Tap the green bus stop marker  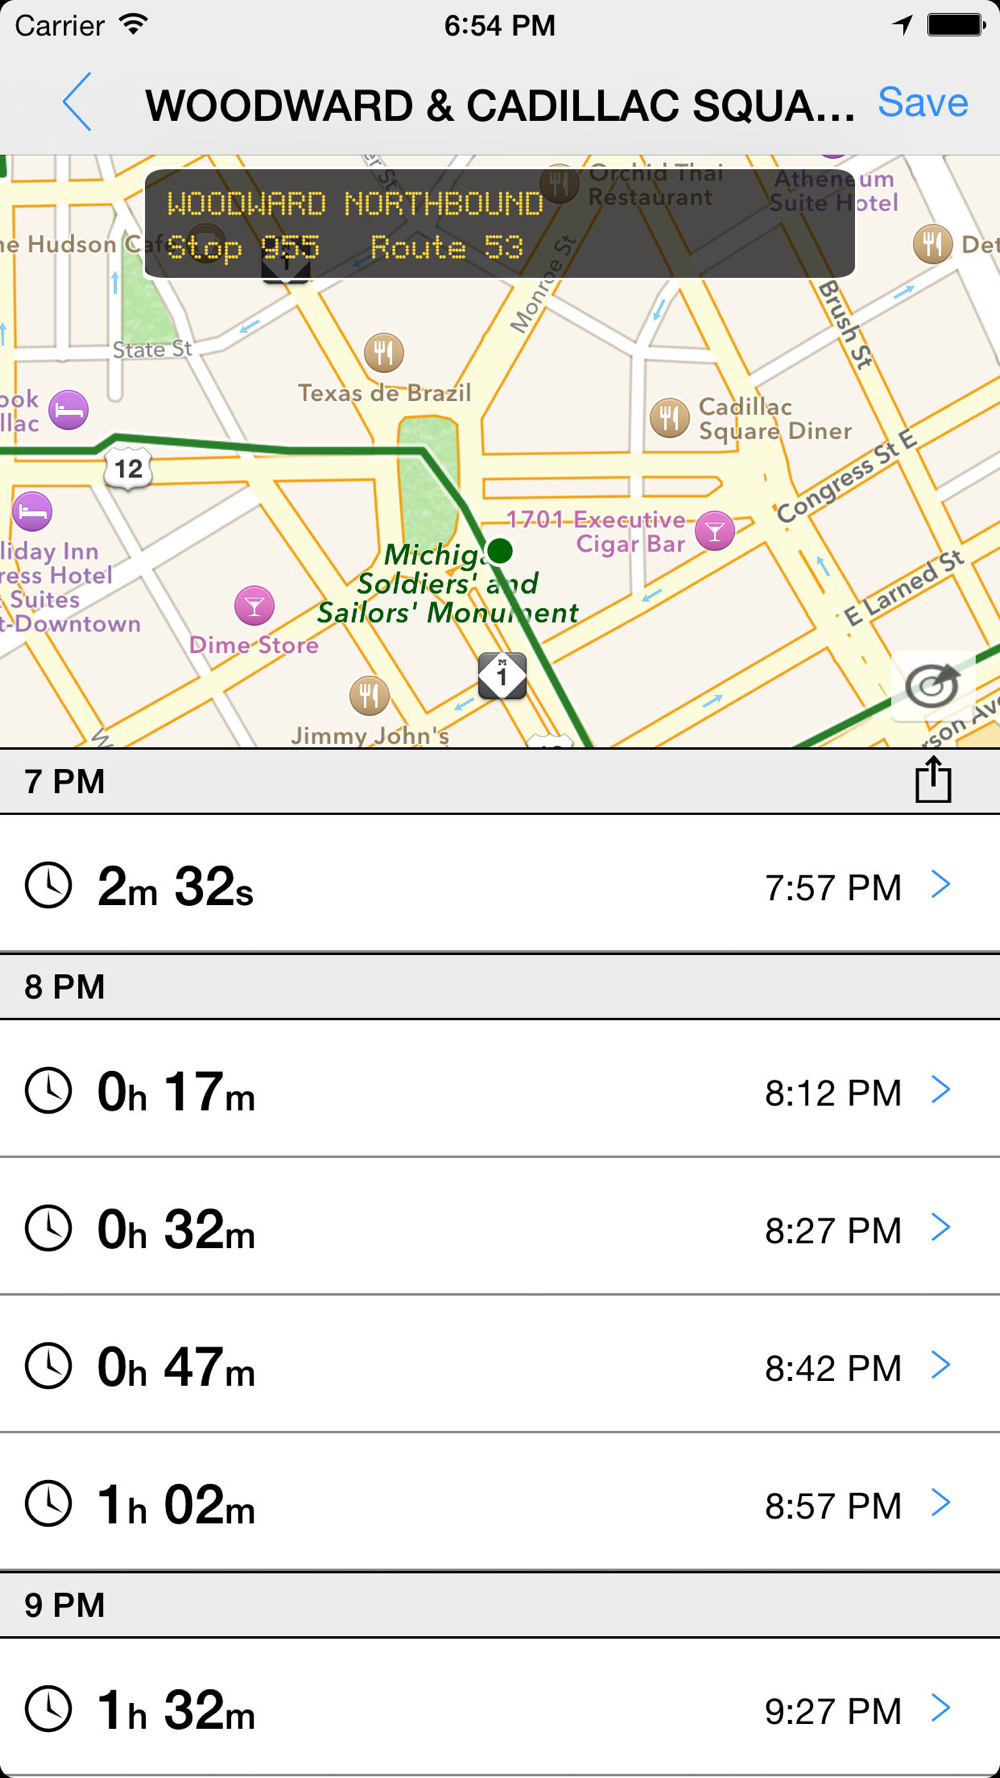(x=500, y=550)
